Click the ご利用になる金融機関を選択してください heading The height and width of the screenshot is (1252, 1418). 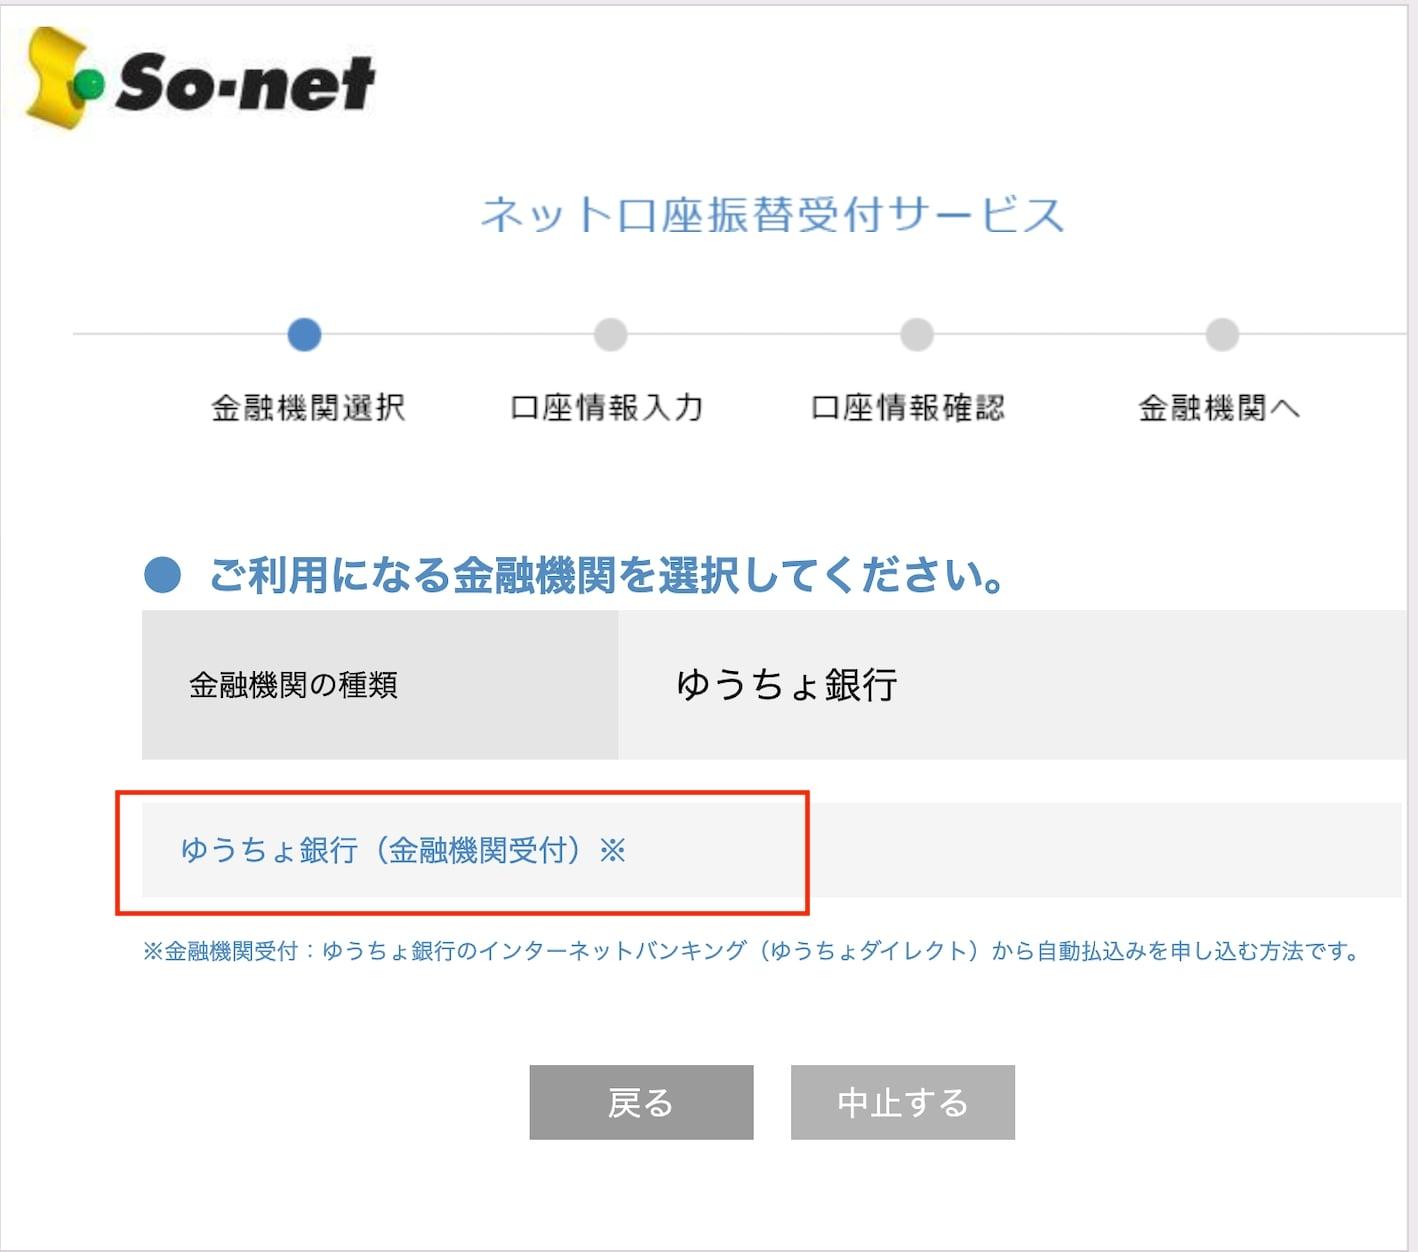click(606, 575)
